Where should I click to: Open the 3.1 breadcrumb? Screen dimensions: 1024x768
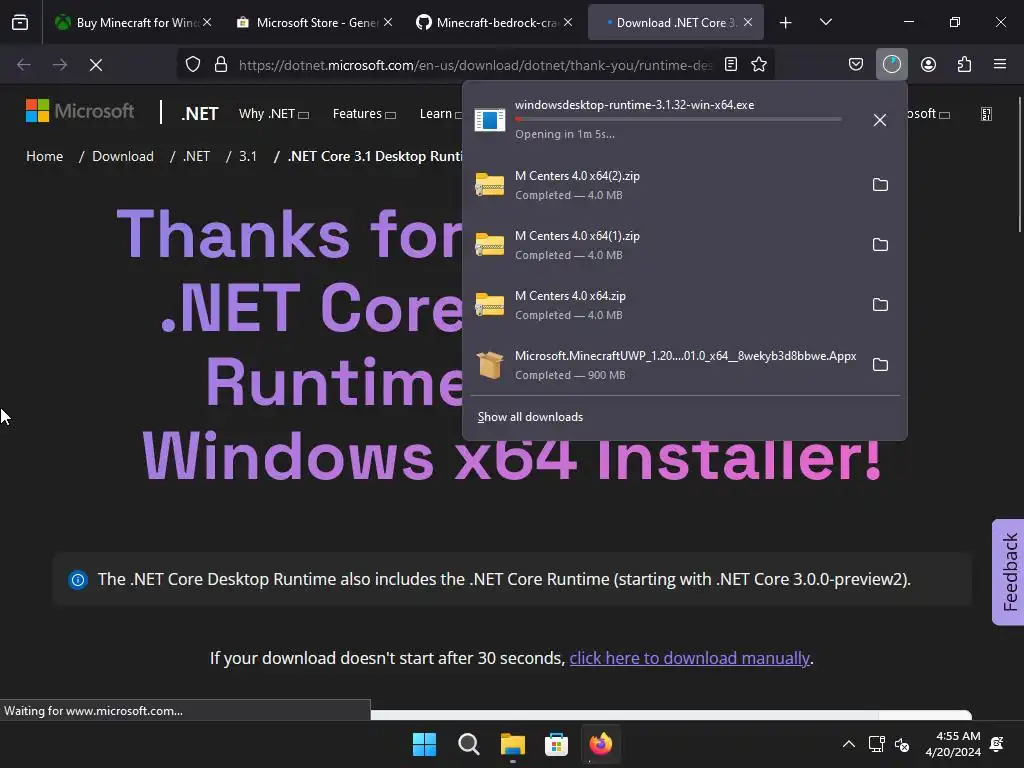tap(248, 156)
